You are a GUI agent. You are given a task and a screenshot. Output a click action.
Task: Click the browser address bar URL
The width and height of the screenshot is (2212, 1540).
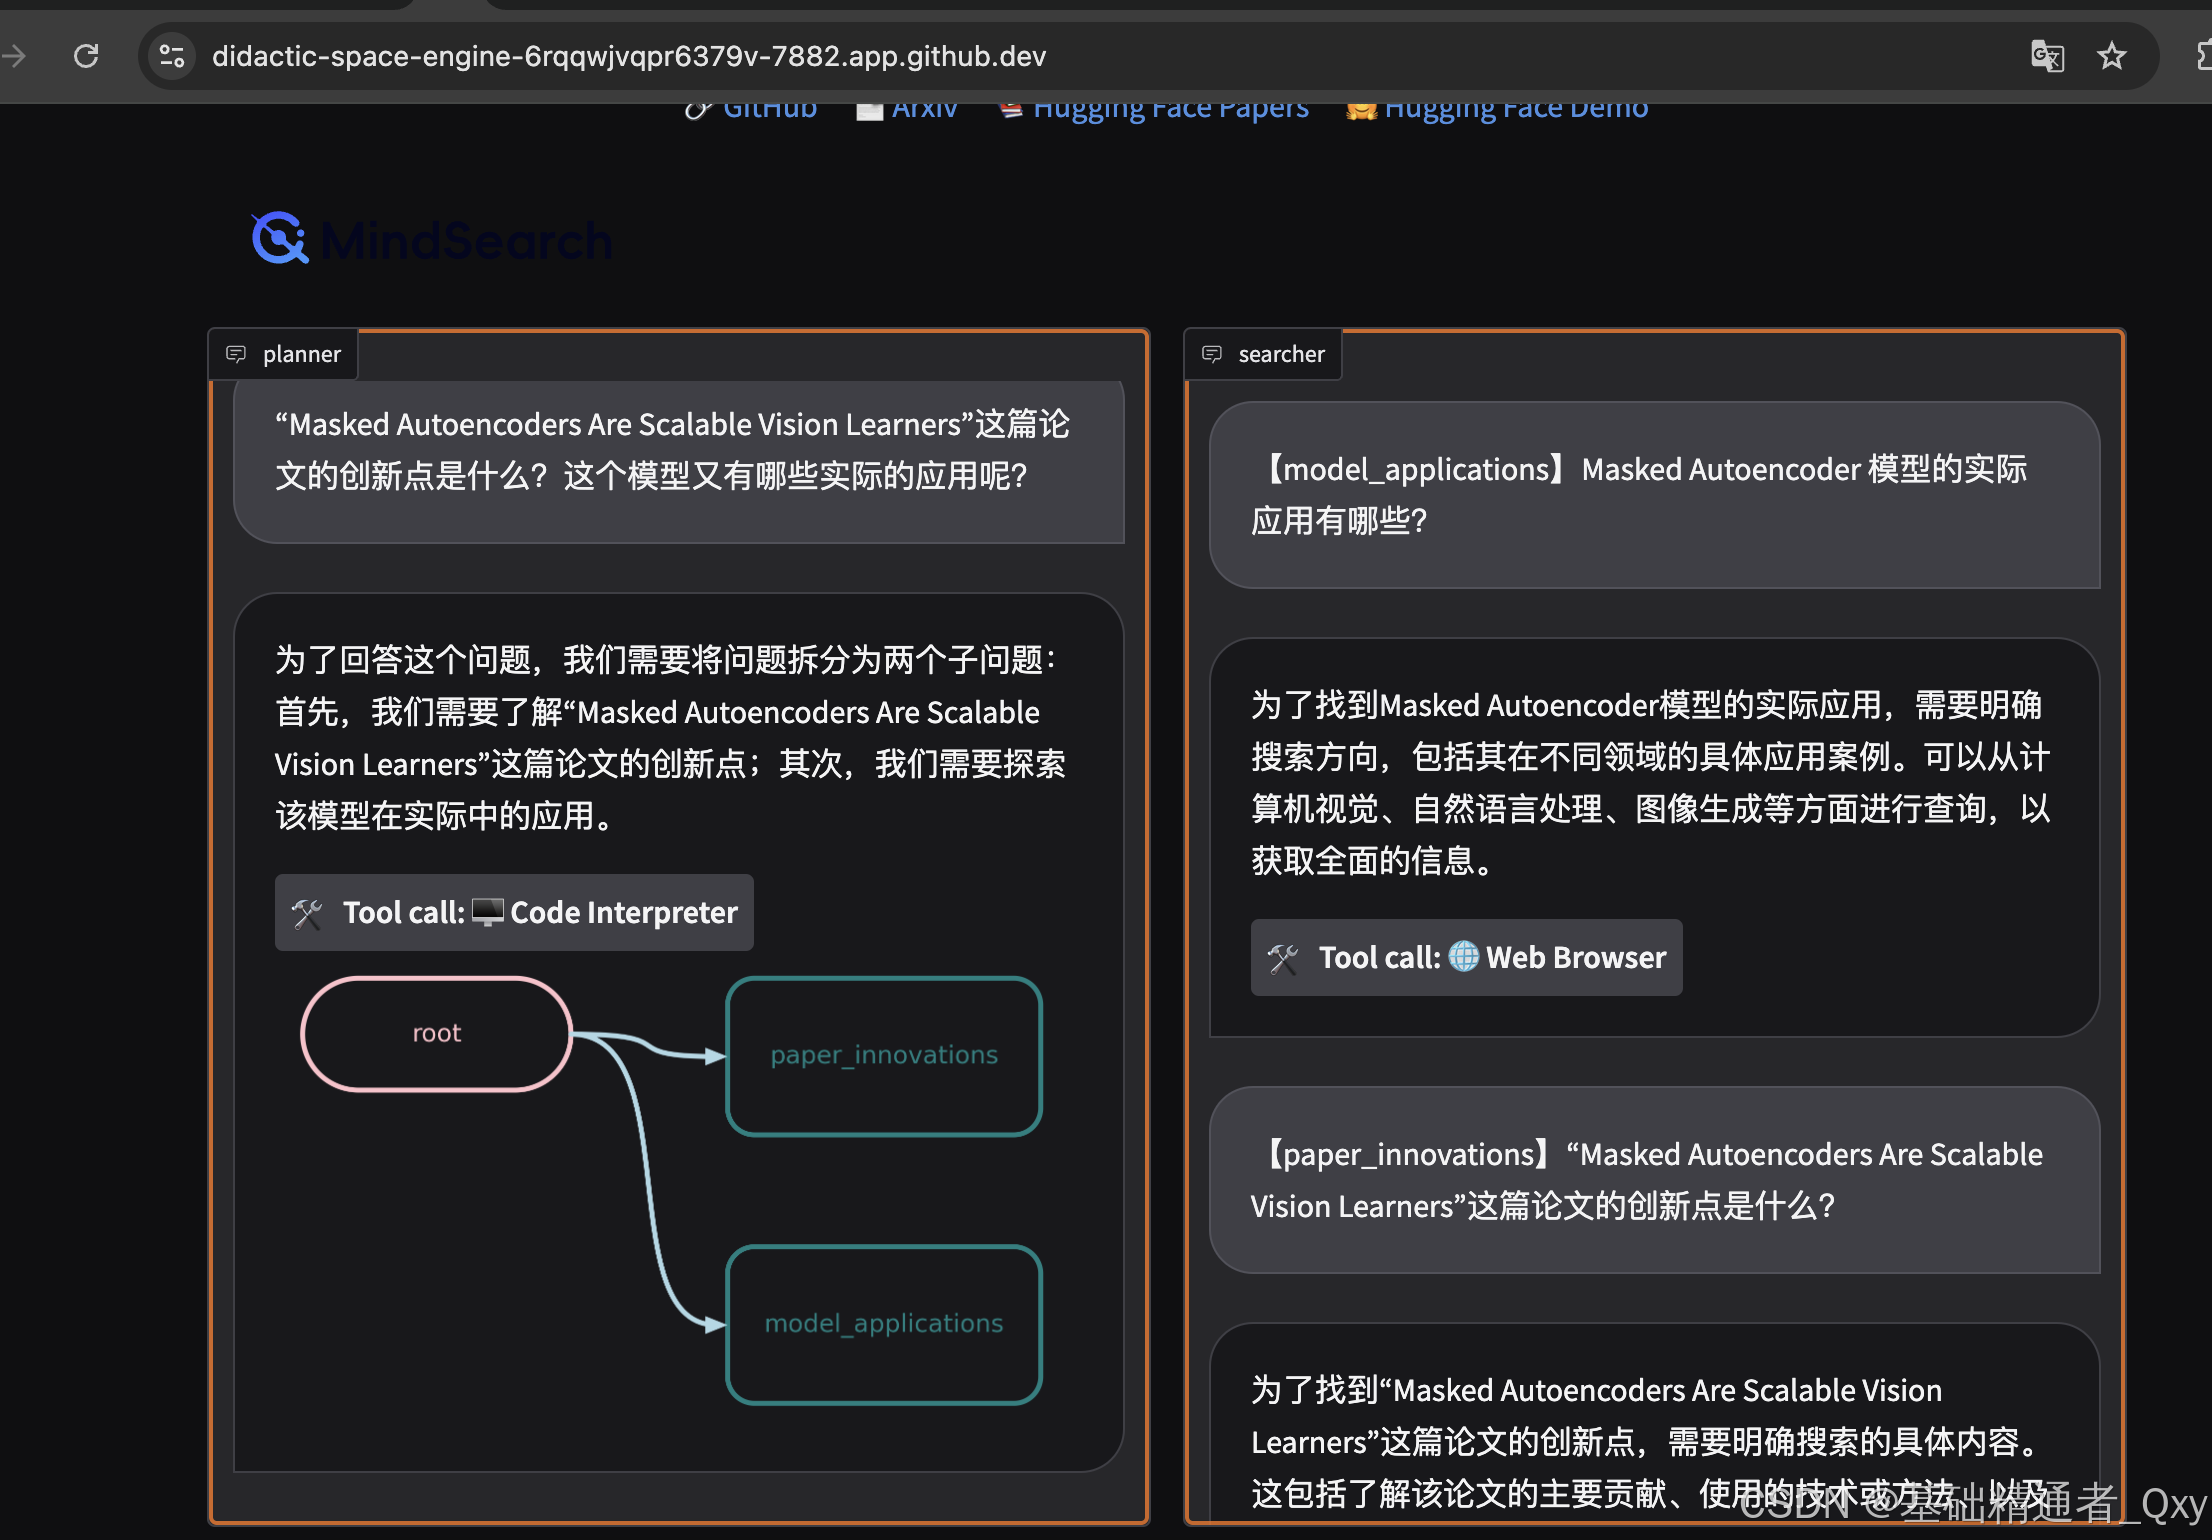pos(629,56)
